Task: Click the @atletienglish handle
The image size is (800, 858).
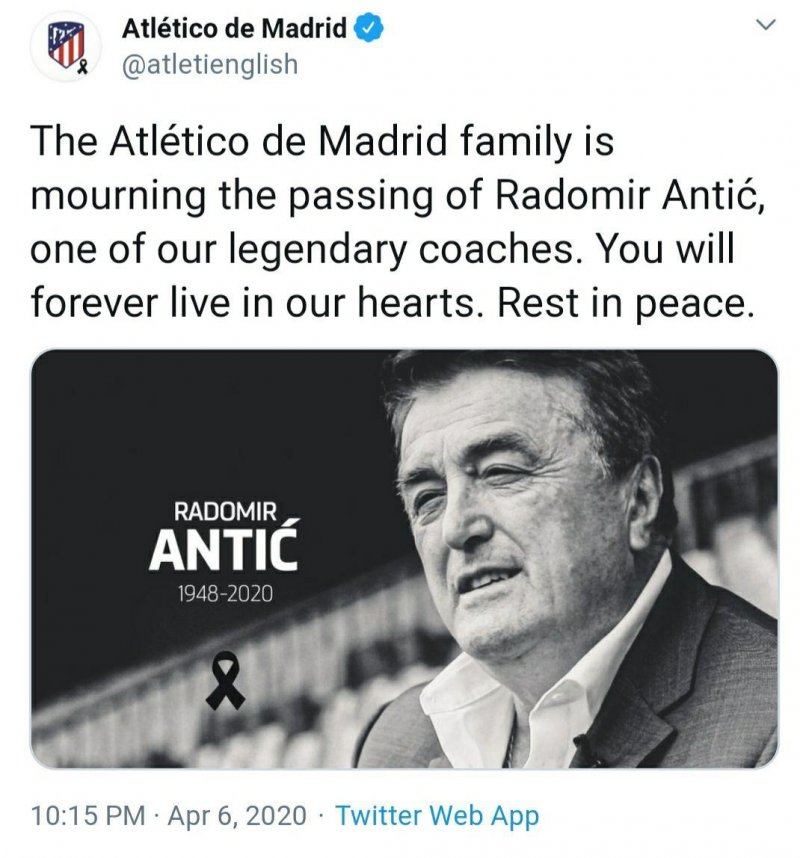Action: click(x=210, y=64)
